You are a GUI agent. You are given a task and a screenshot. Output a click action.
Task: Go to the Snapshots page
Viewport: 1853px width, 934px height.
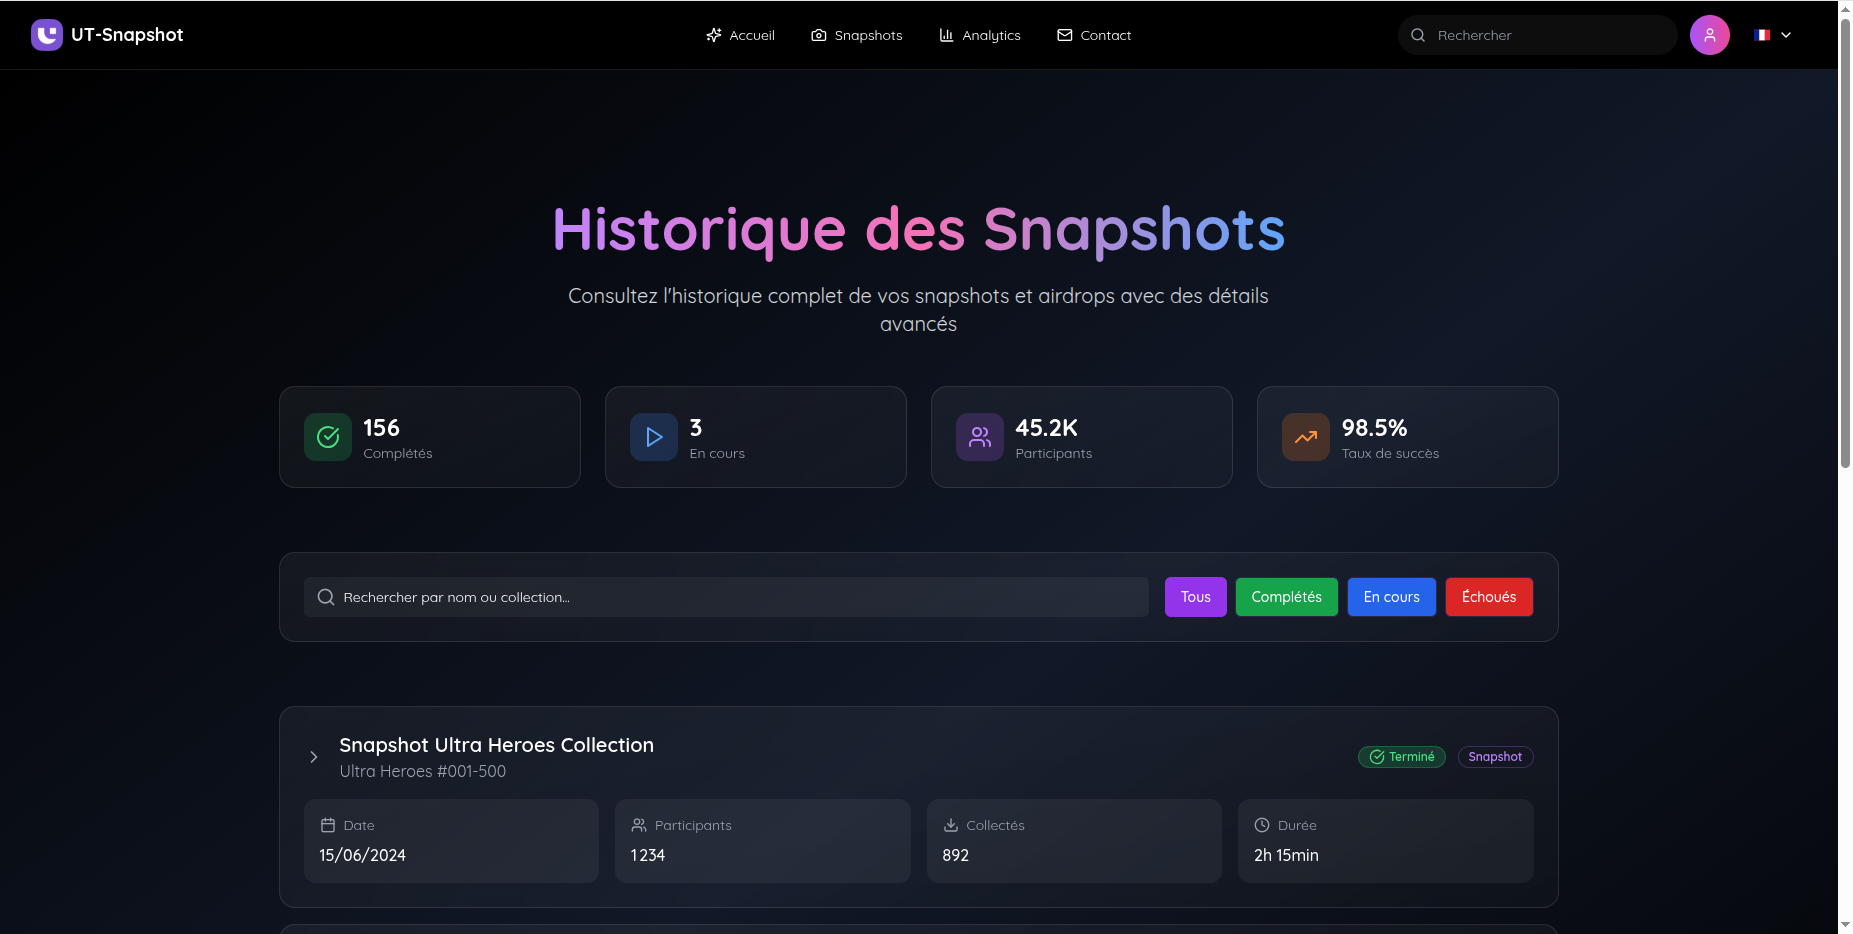tap(857, 35)
